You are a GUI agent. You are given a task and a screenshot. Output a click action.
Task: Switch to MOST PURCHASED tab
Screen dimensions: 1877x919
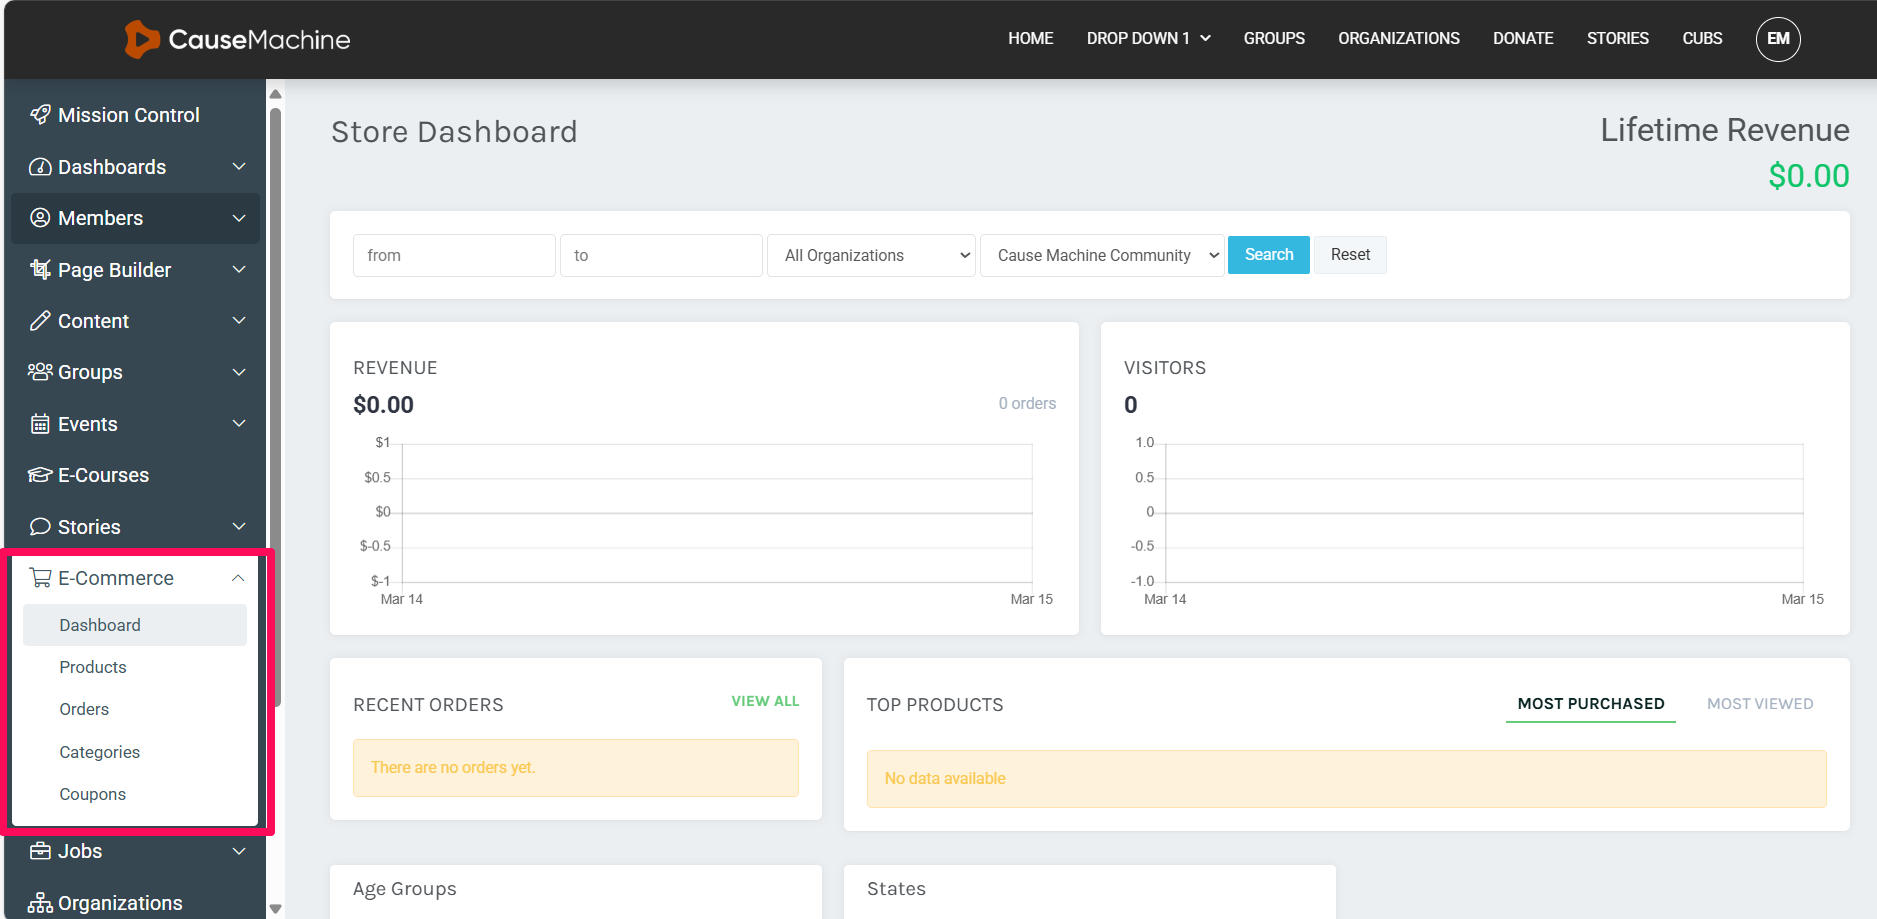[1591, 704]
